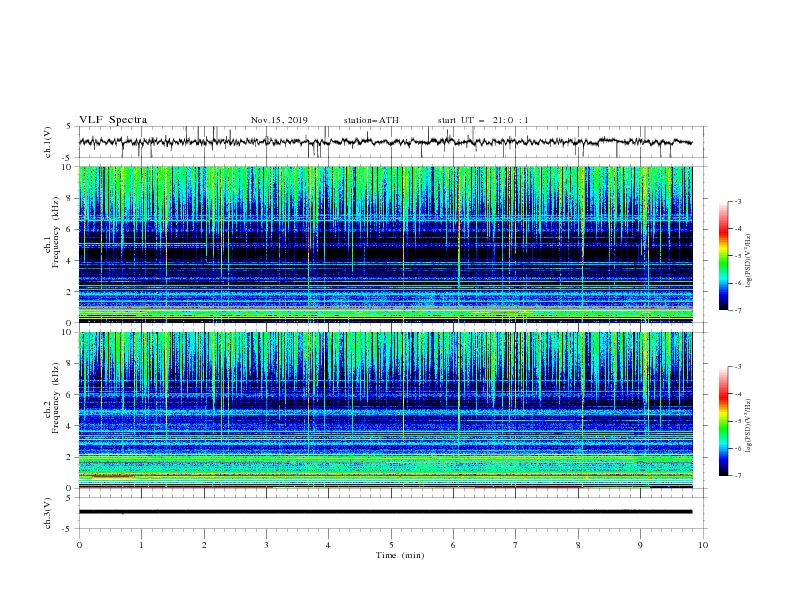Click the ch.1 Frequency (kHz) axis label
792x612 pixels.
[52, 232]
